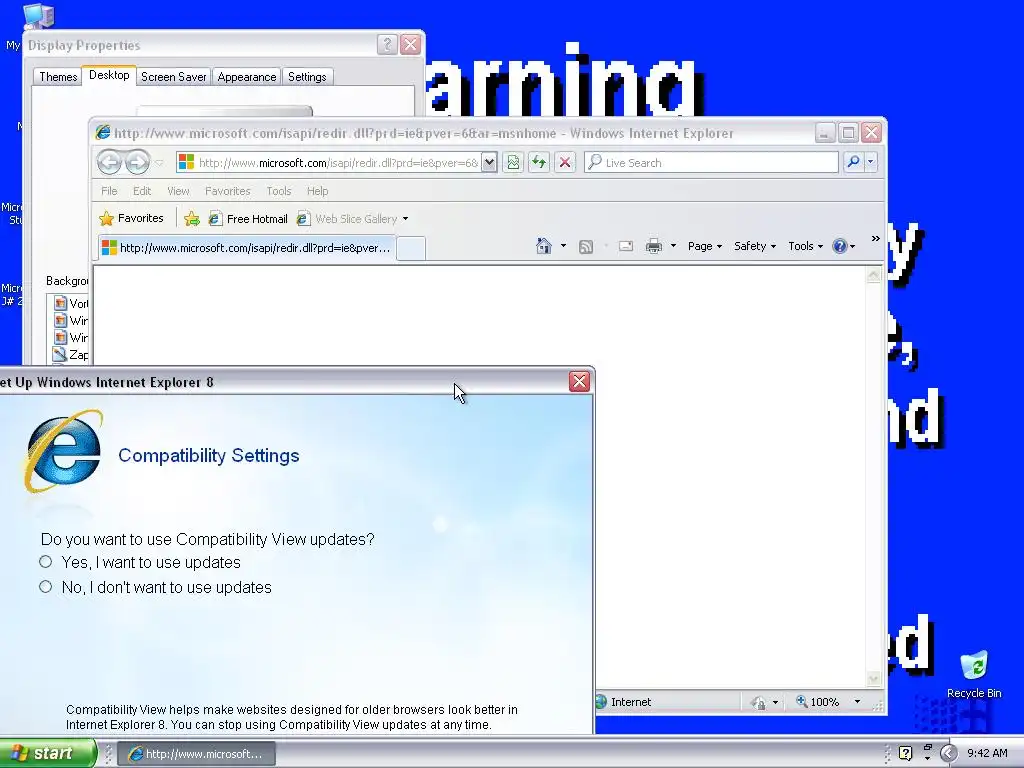Click the New Tab blank button
Image resolution: width=1024 pixels, height=768 pixels.
[411, 248]
